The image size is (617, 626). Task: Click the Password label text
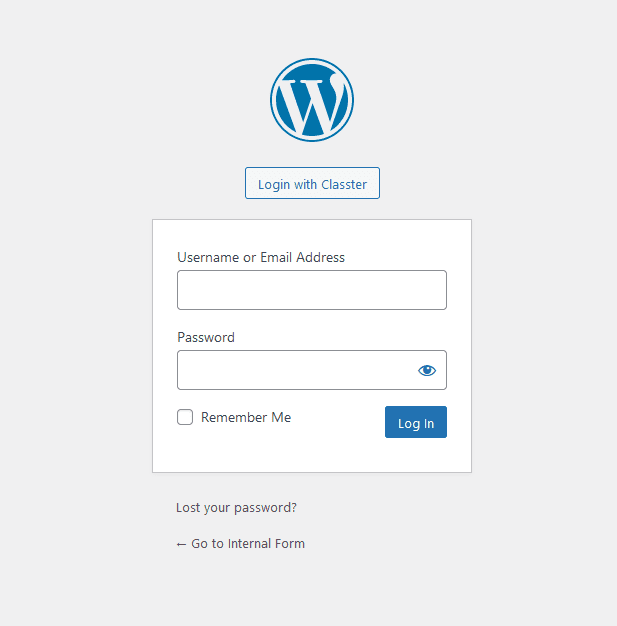click(x=206, y=338)
